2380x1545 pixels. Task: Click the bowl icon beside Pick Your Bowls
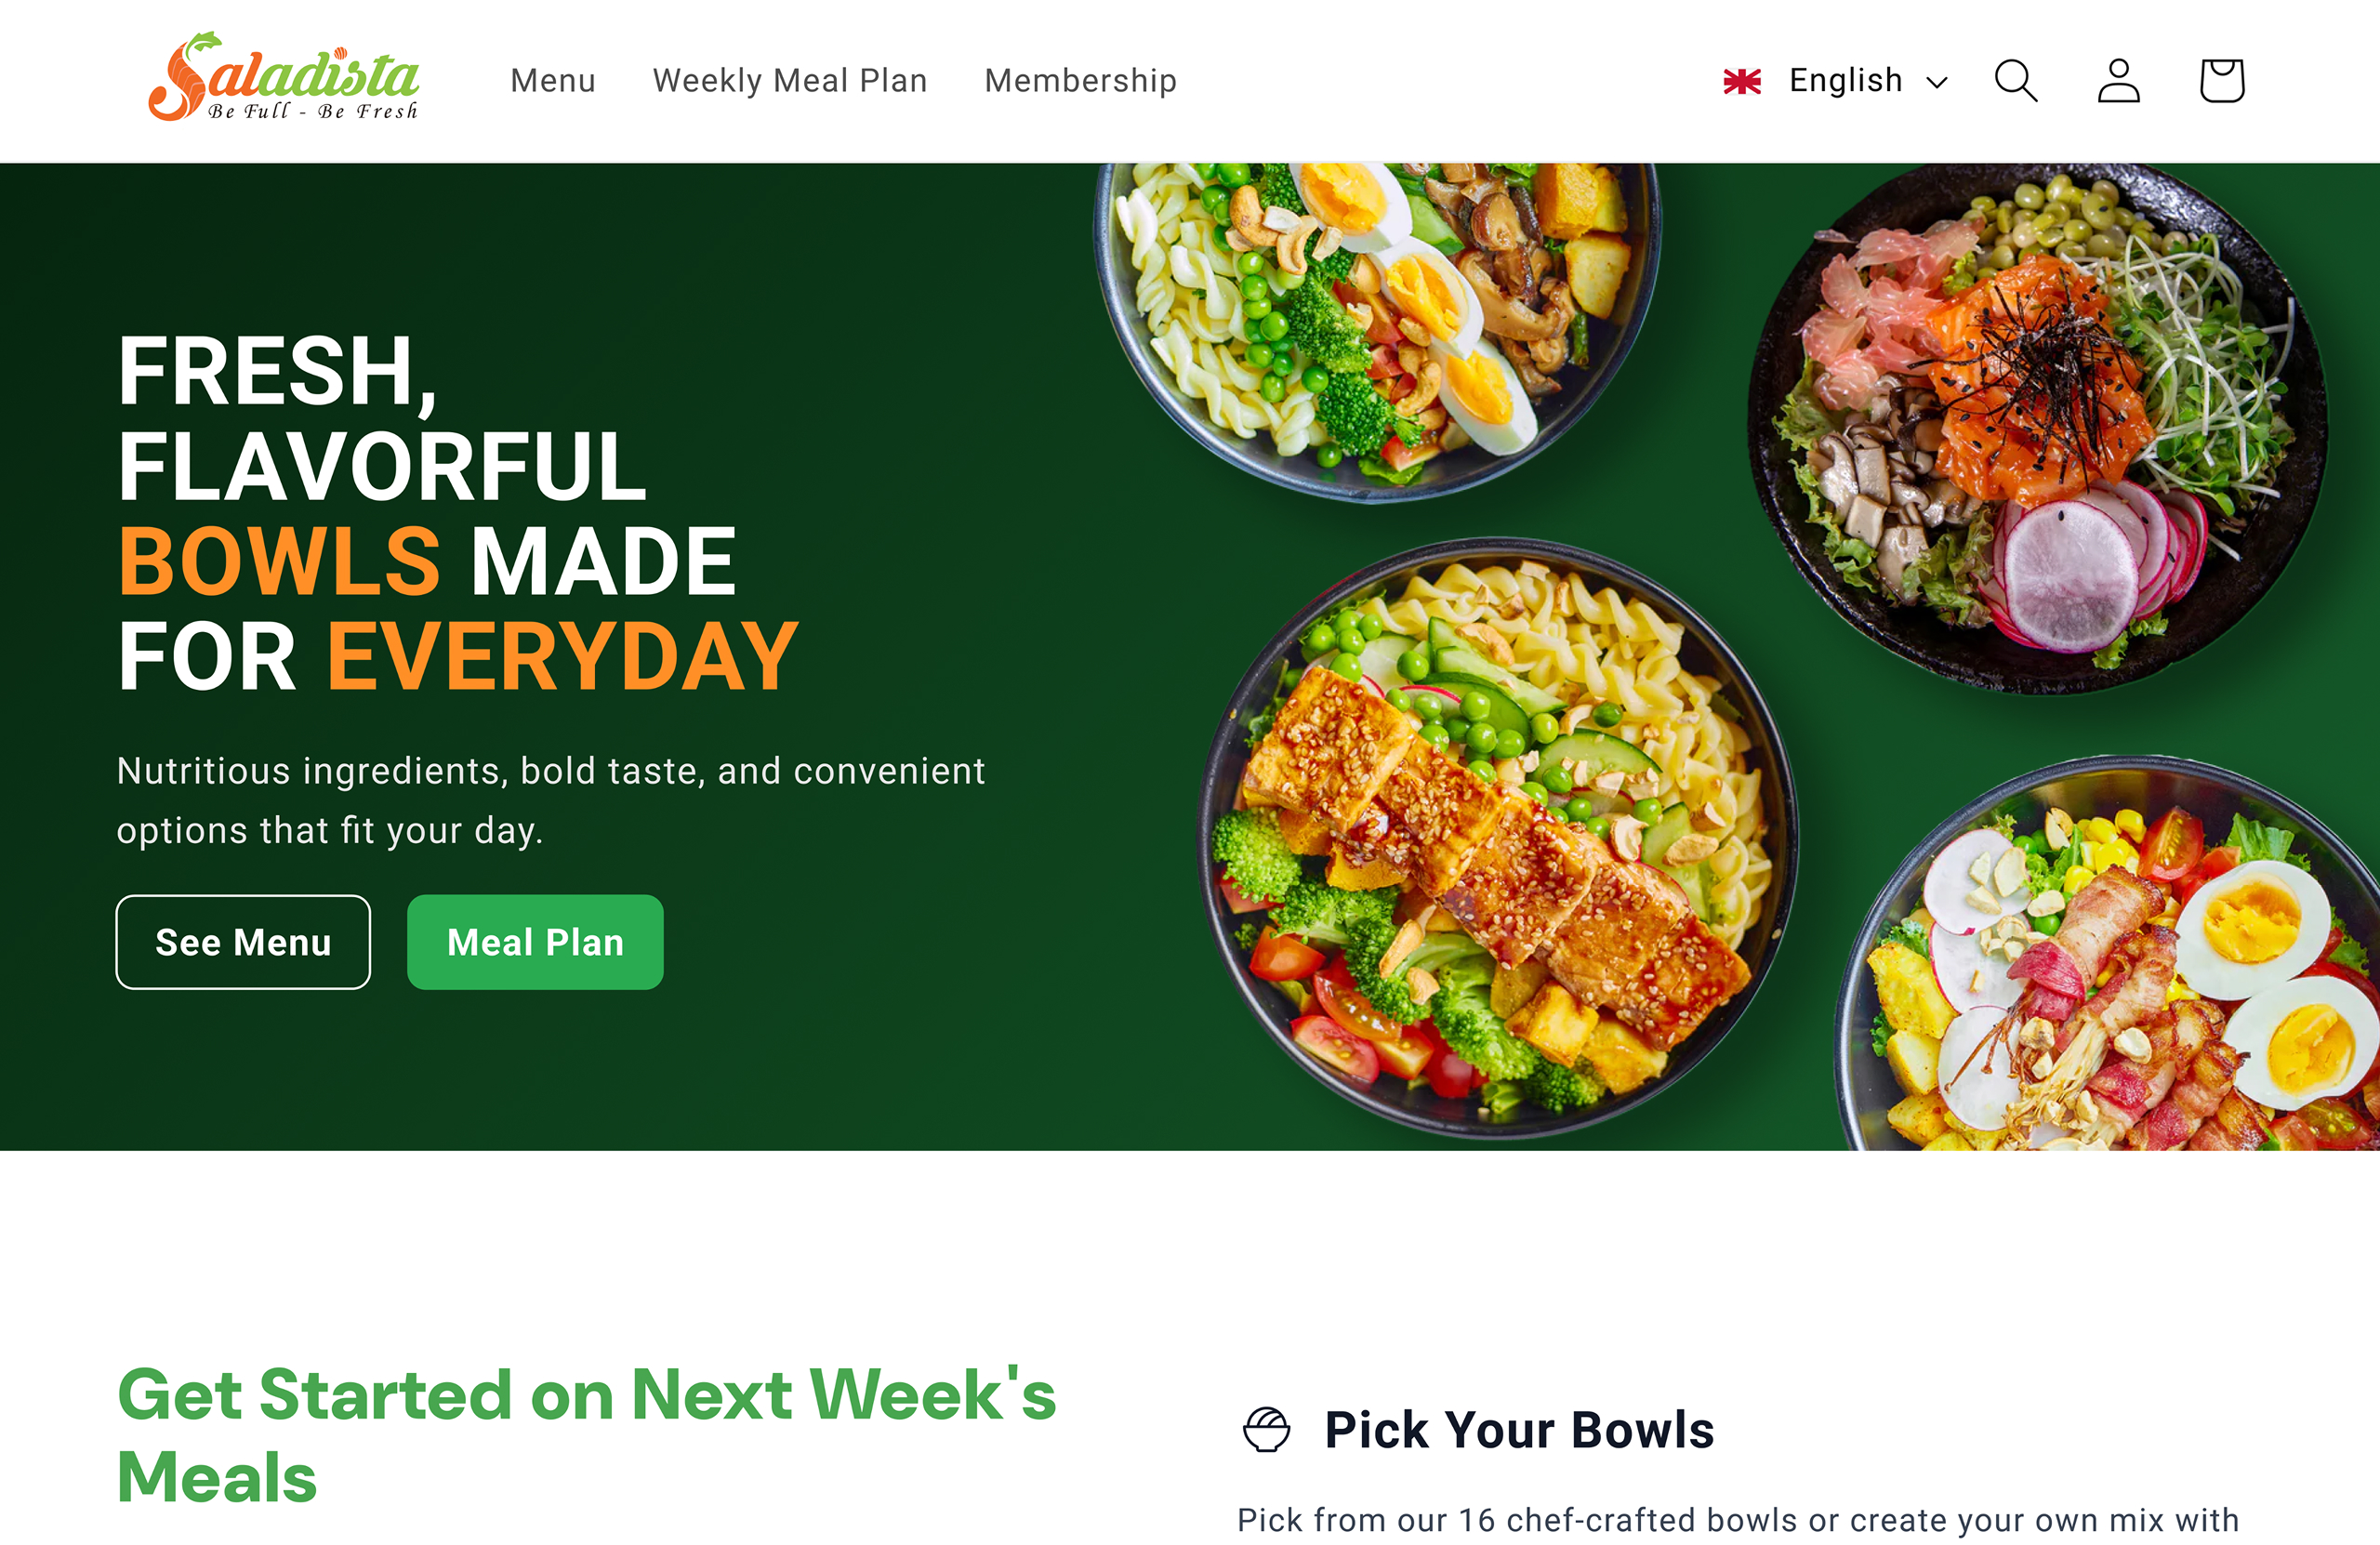1266,1428
